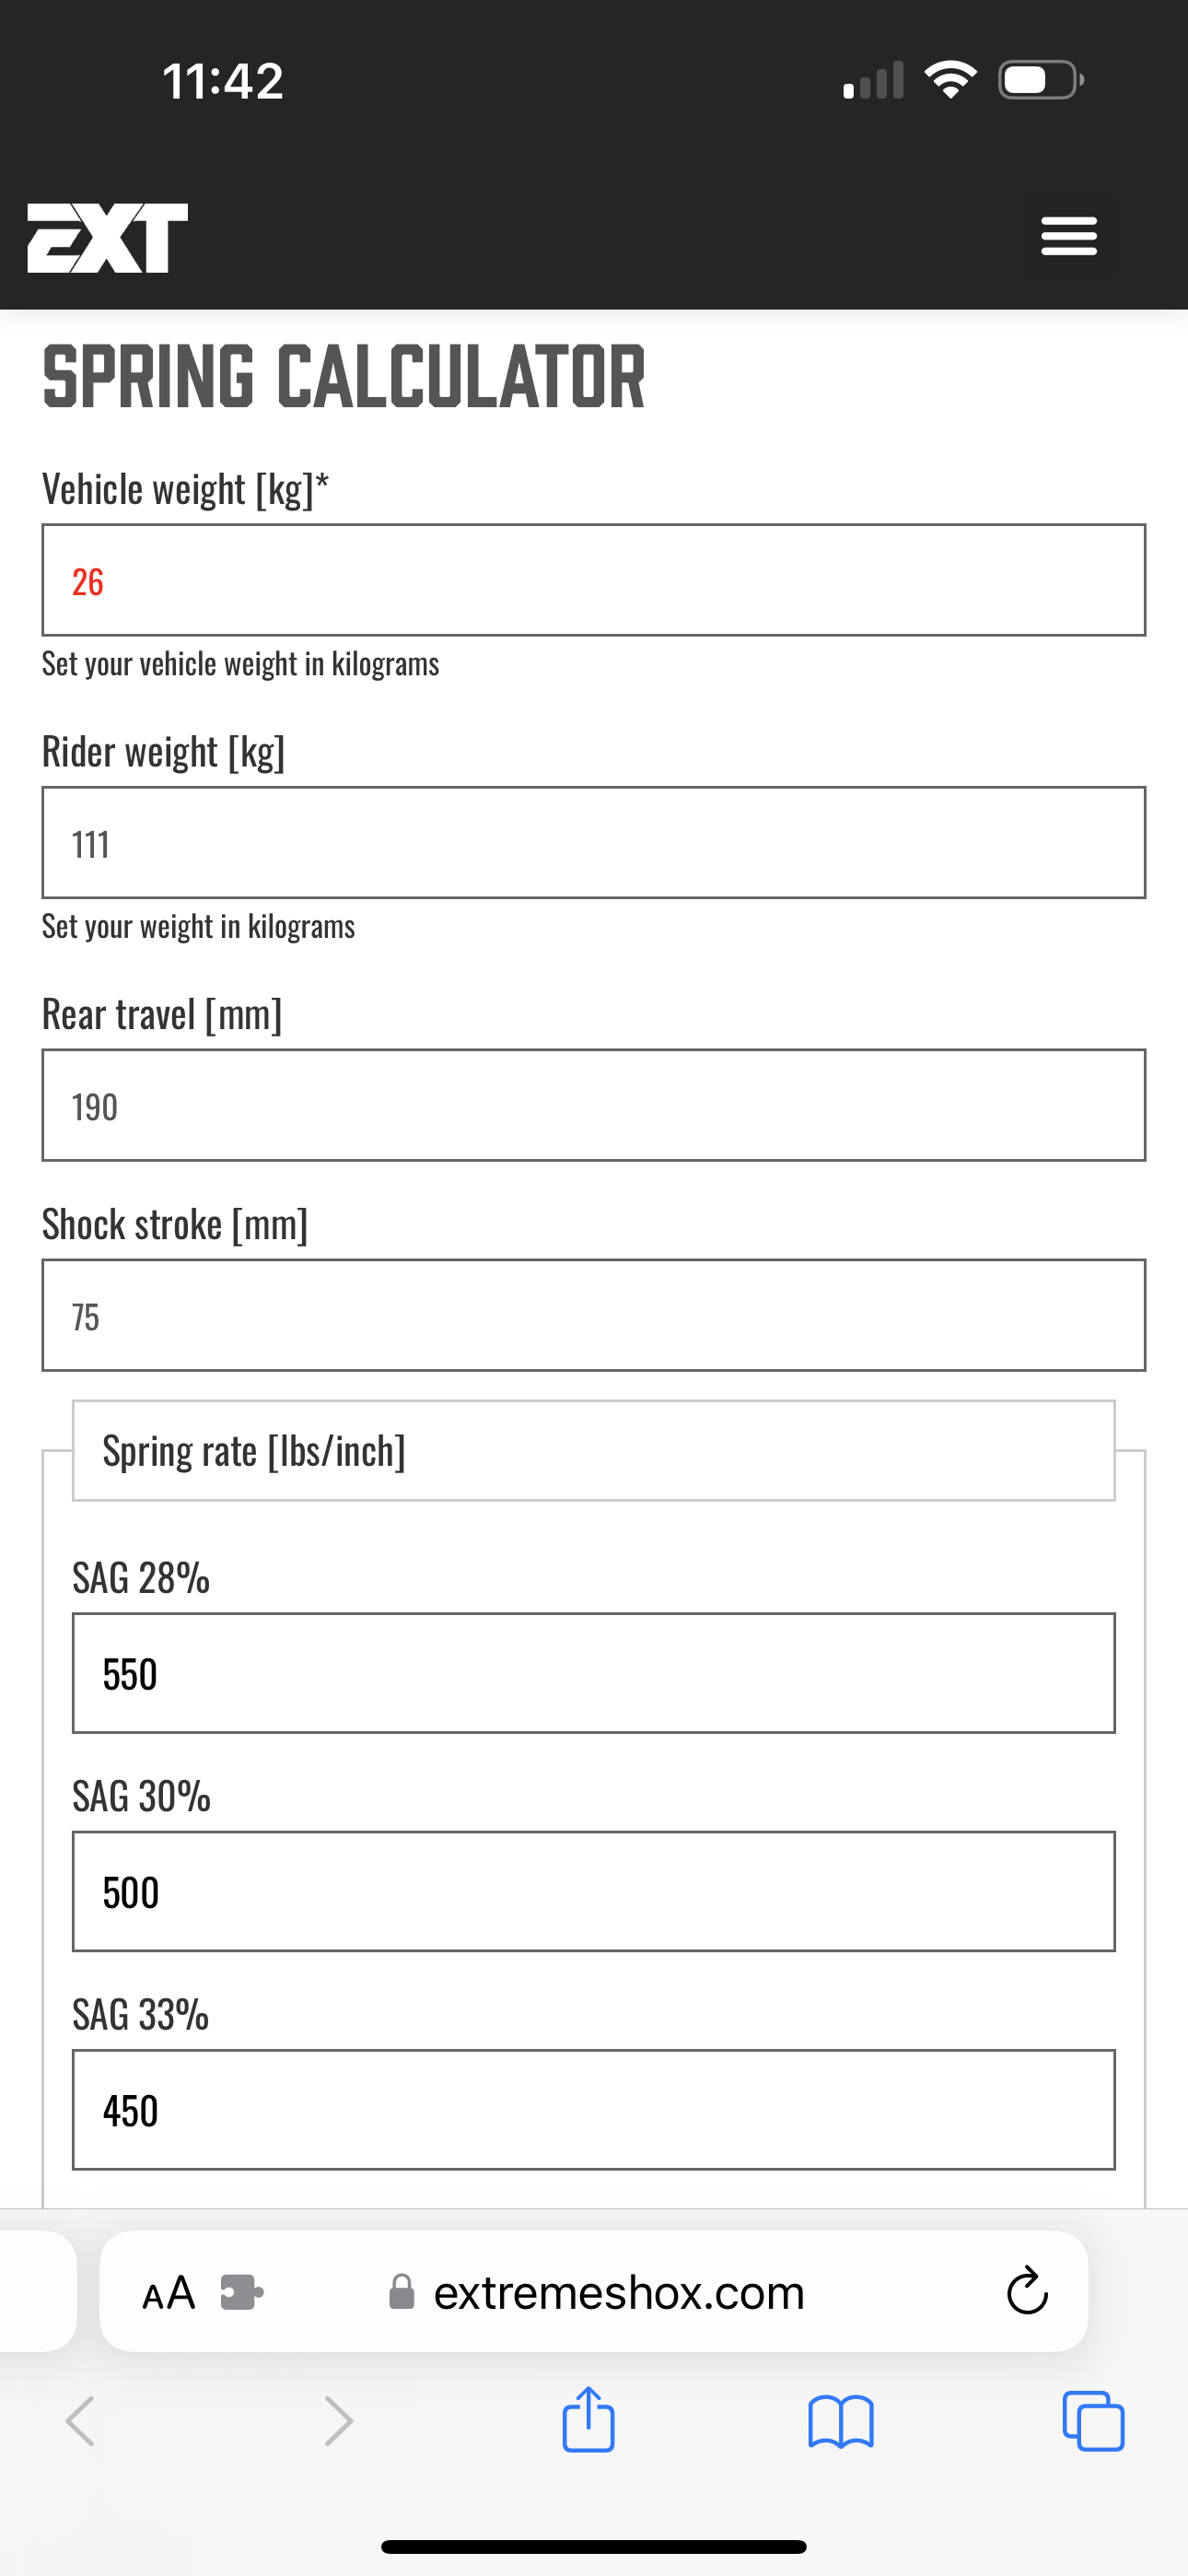Go forward to the next page
1188x2576 pixels.
[339, 2422]
